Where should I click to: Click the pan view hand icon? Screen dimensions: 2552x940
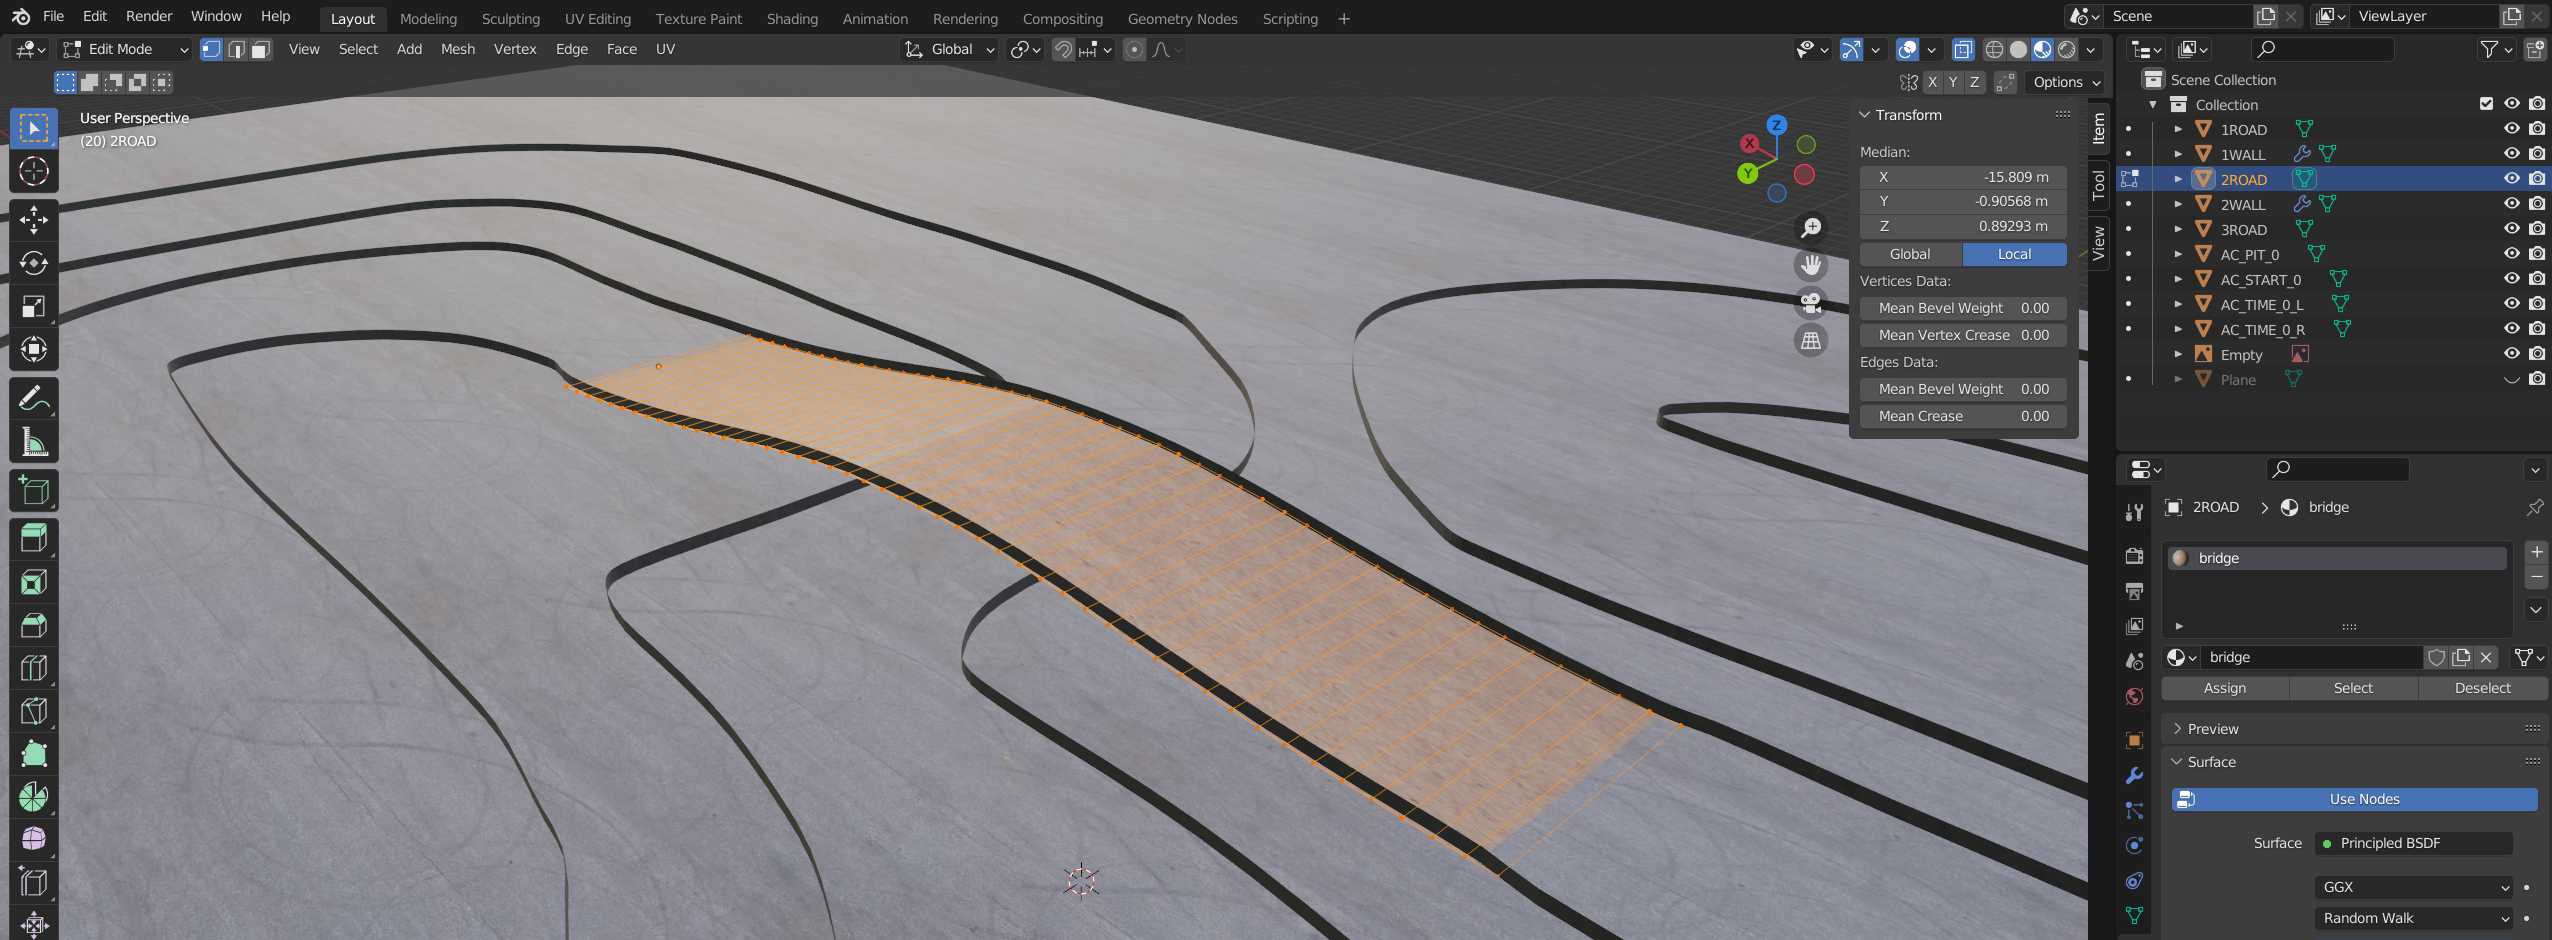[x=1811, y=265]
